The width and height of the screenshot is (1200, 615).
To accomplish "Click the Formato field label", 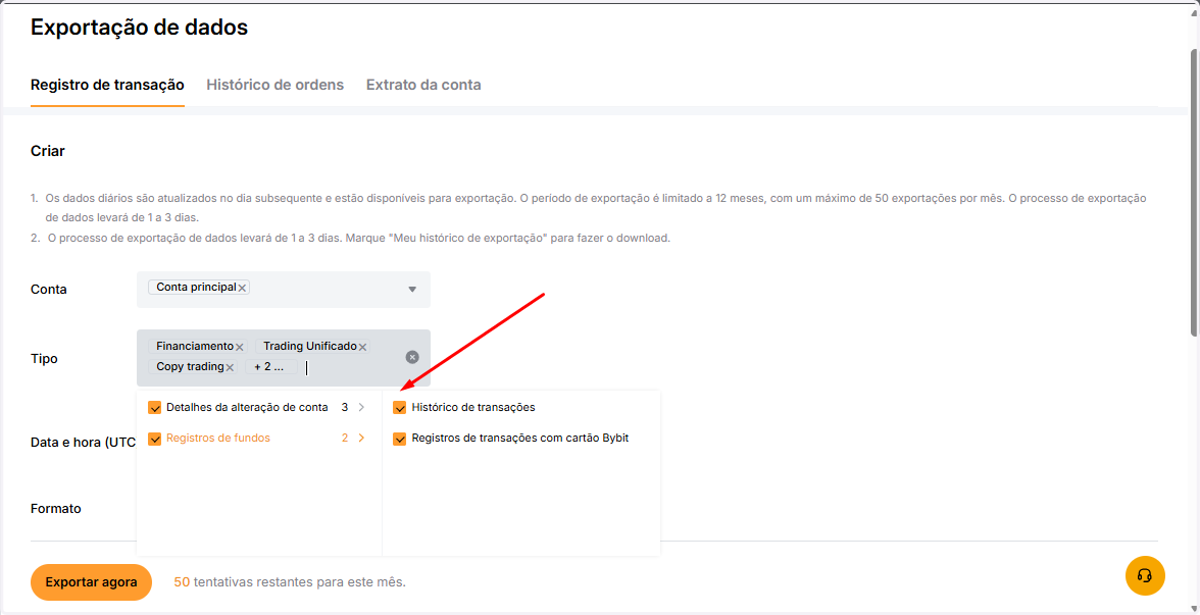I will click(x=56, y=508).
